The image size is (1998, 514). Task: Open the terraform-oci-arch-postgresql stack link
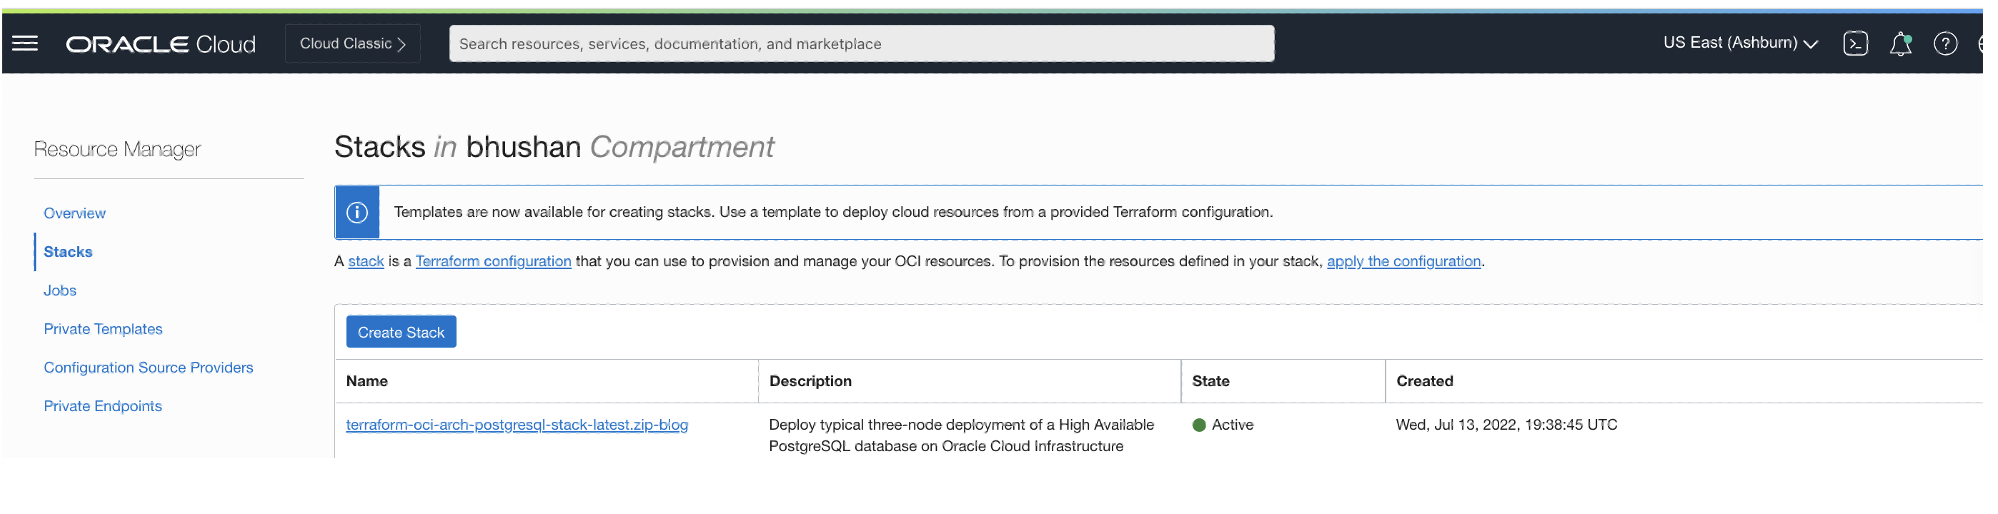(x=517, y=425)
